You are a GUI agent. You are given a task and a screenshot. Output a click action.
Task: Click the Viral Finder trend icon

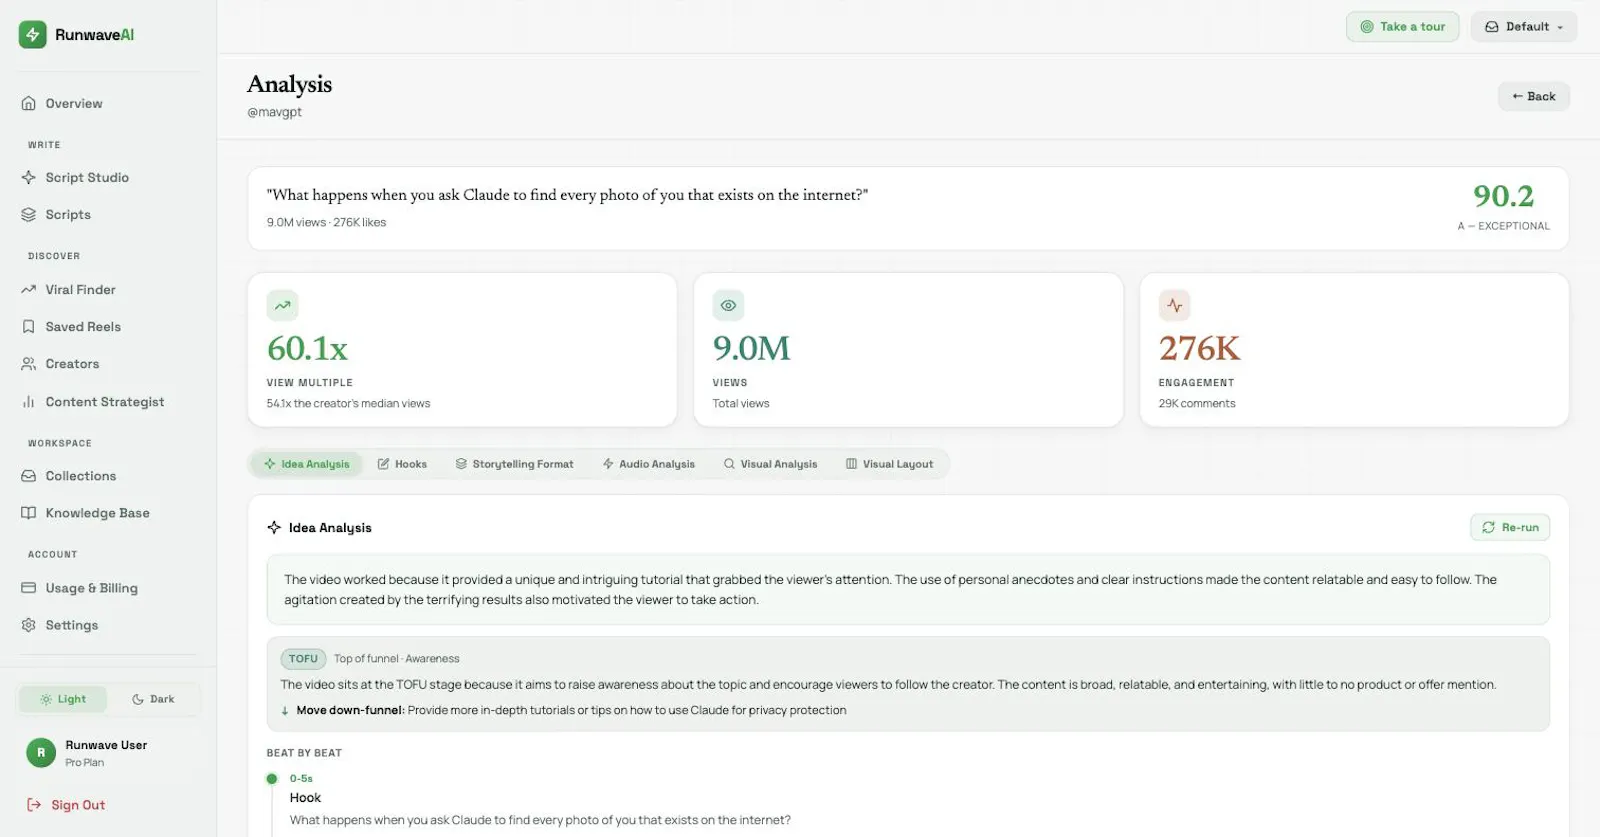[29, 290]
